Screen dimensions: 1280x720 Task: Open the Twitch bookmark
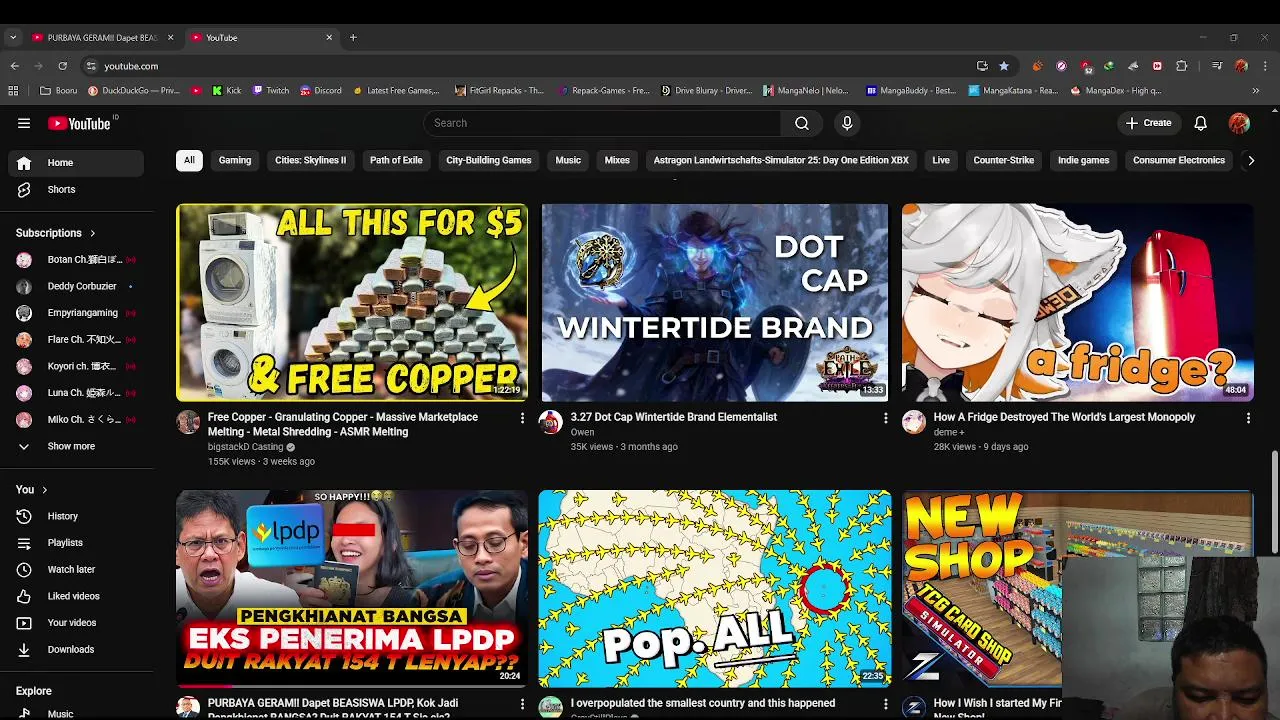click(270, 90)
